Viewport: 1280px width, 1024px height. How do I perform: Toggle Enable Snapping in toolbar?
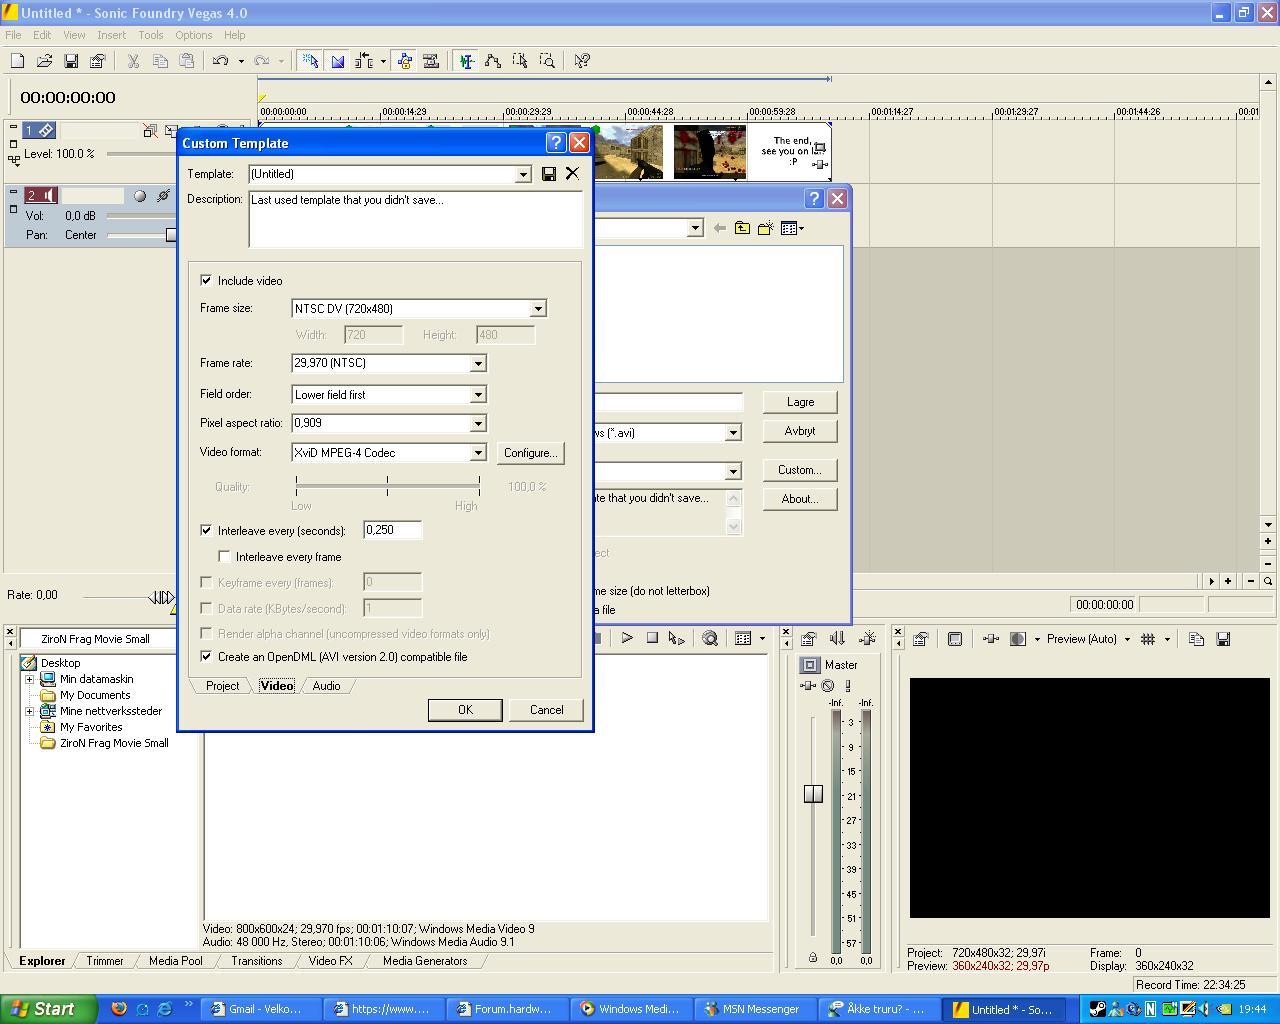click(311, 61)
